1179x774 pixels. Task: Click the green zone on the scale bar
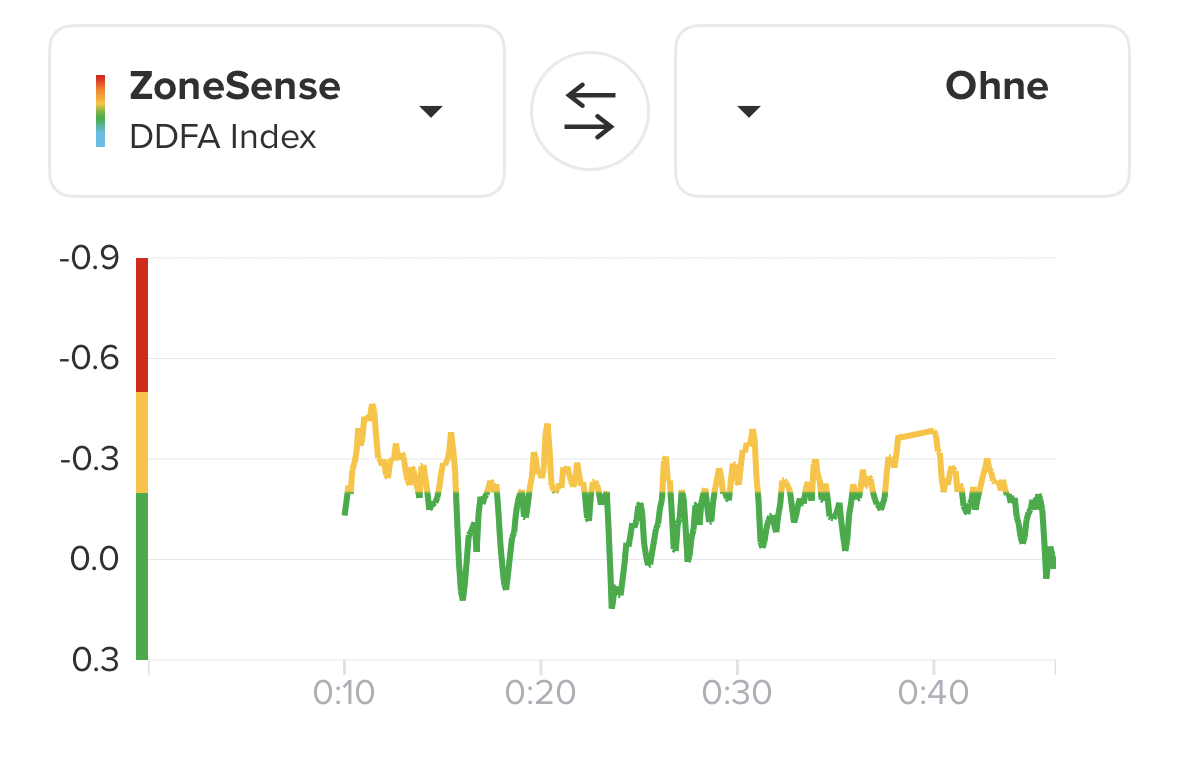(142, 575)
